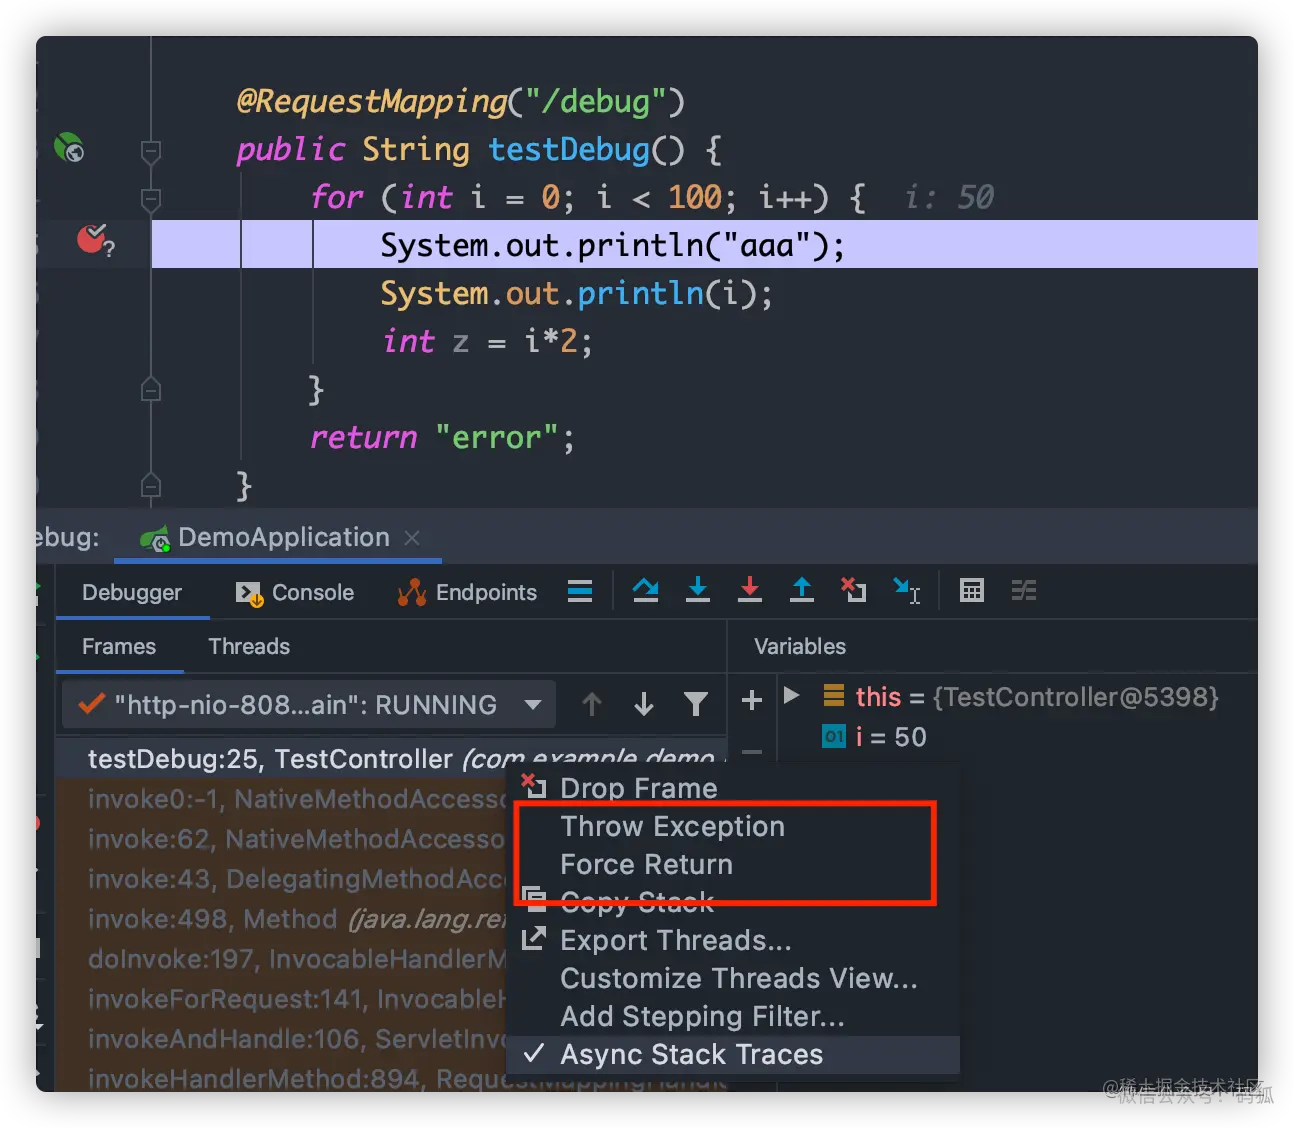Select the Frames tab

click(x=119, y=647)
